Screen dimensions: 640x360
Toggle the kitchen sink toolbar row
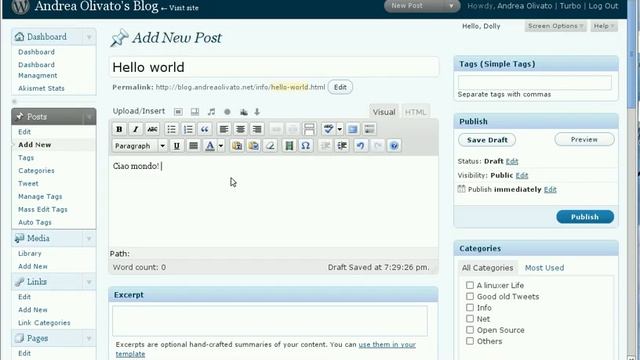coord(369,129)
